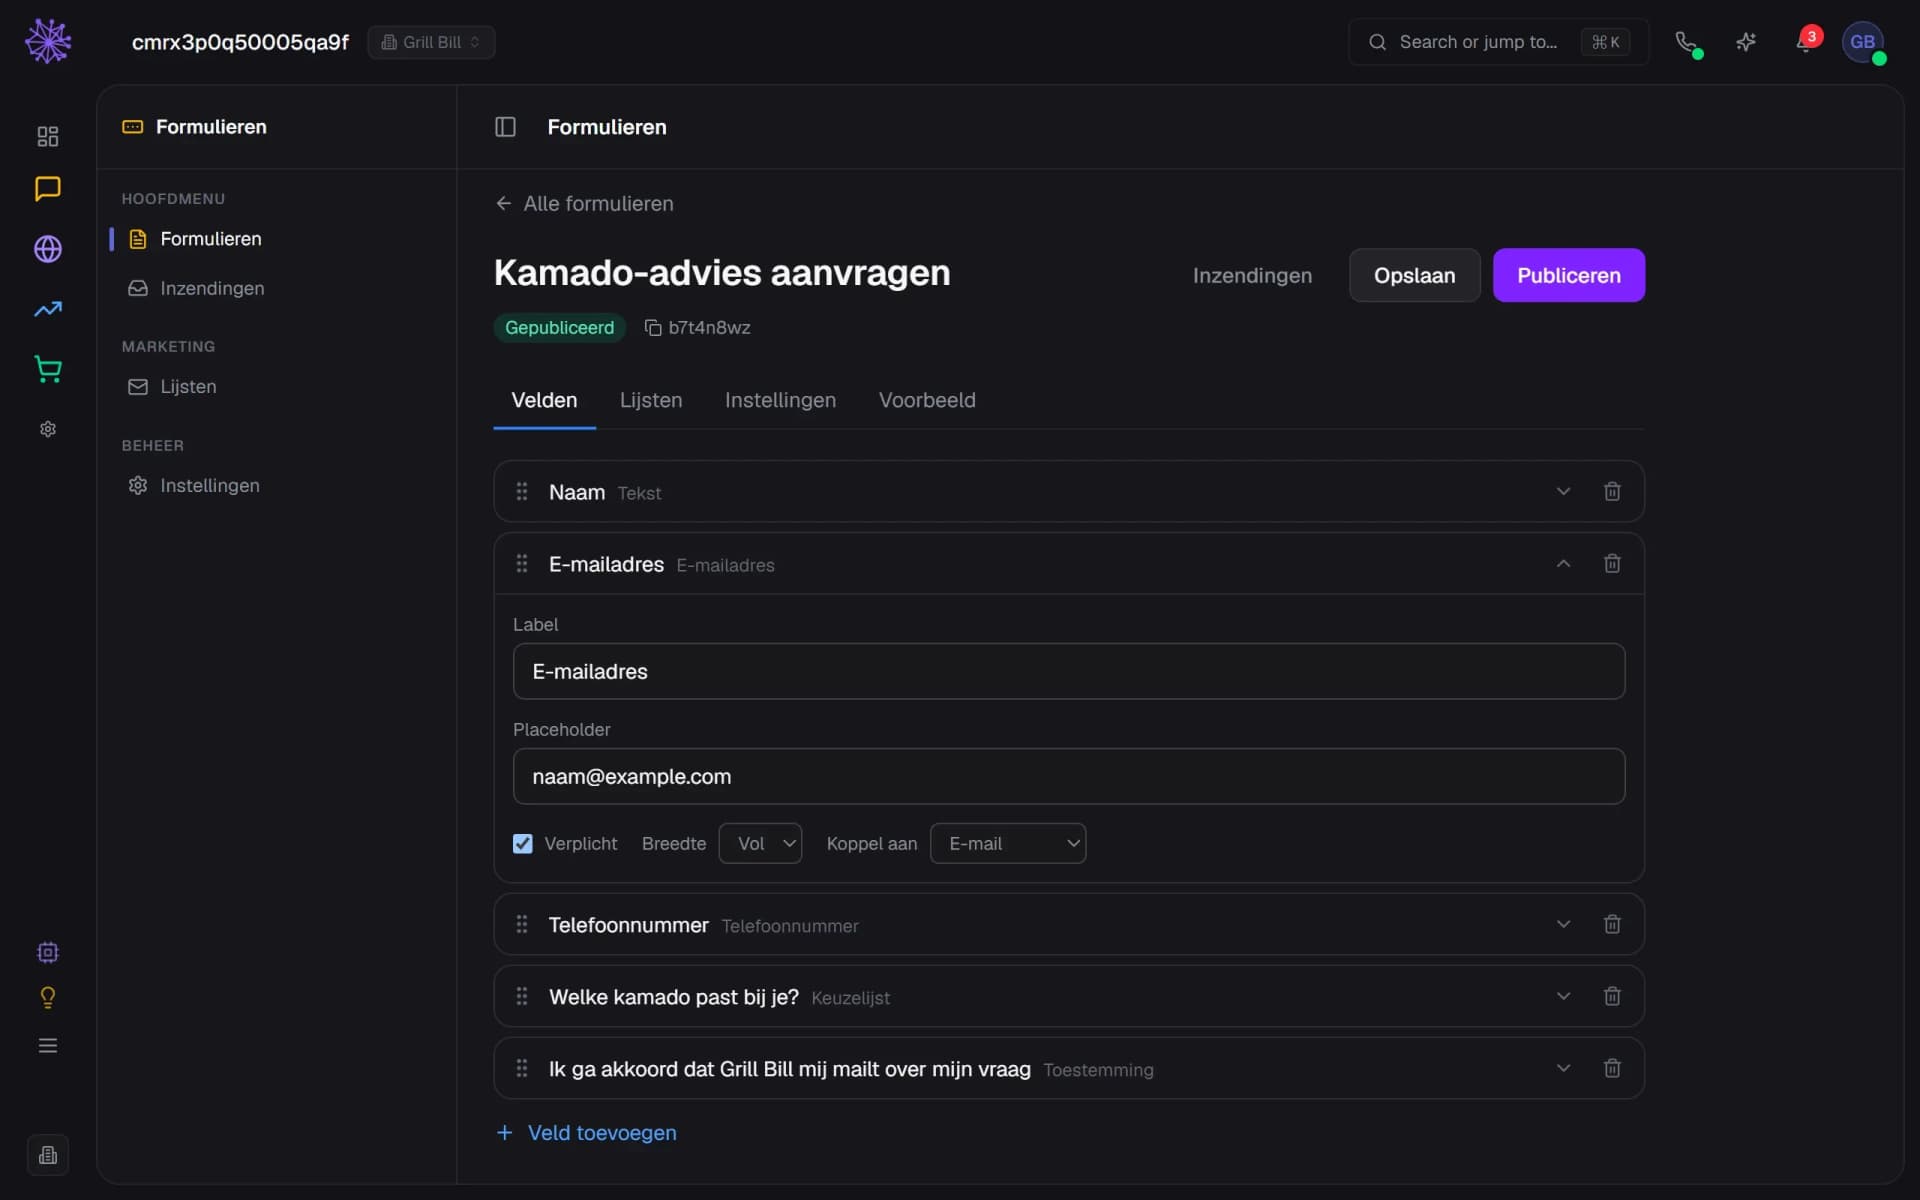Viewport: 1920px width, 1200px height.
Task: Switch to the Voorbeeld tab
Action: [x=927, y=400]
